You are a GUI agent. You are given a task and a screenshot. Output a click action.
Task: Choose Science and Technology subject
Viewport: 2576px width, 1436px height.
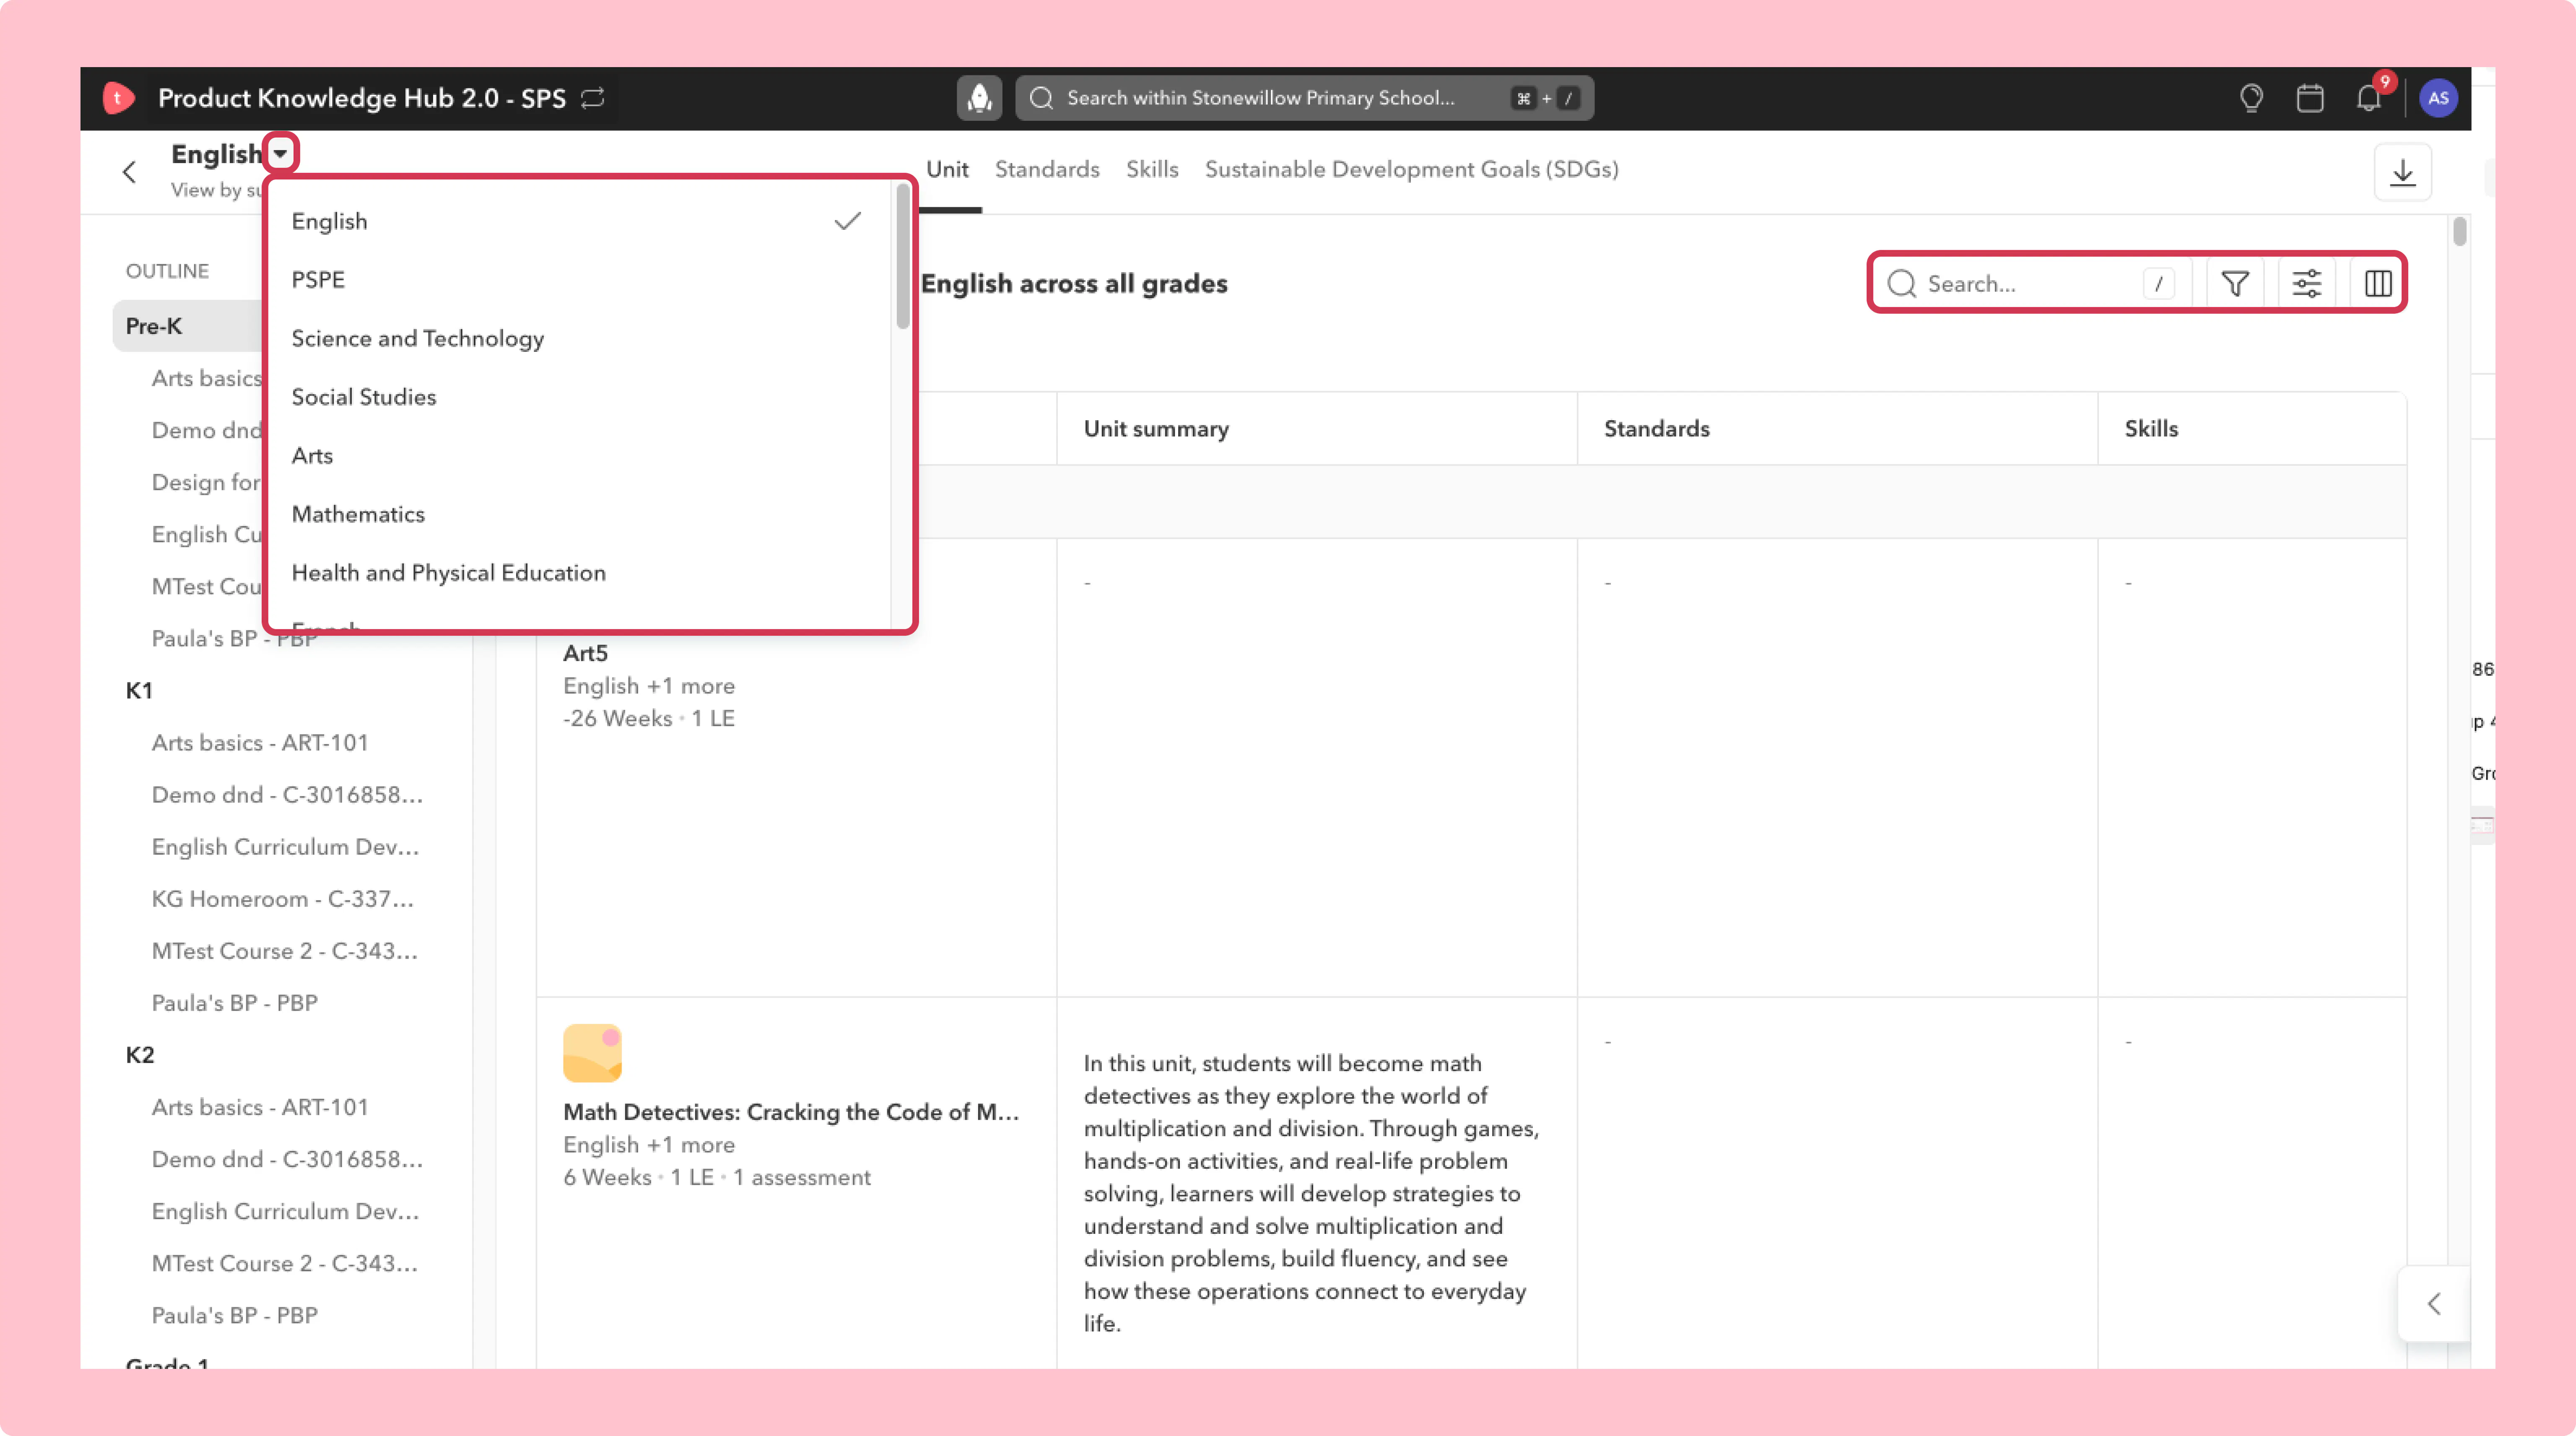click(x=578, y=338)
